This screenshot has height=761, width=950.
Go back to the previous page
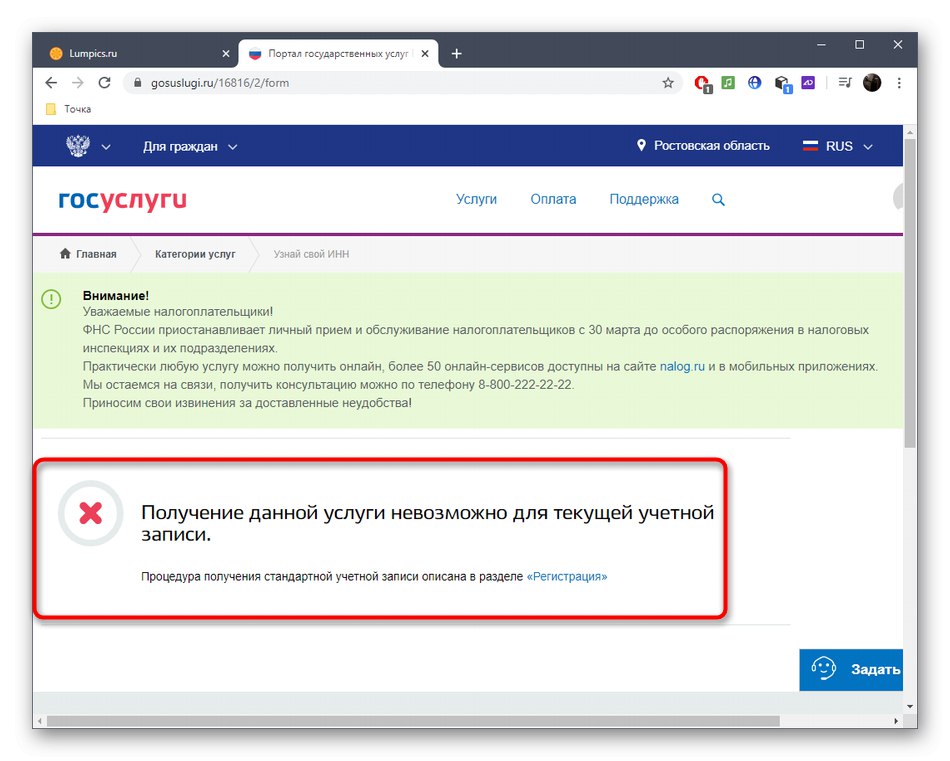coord(51,83)
